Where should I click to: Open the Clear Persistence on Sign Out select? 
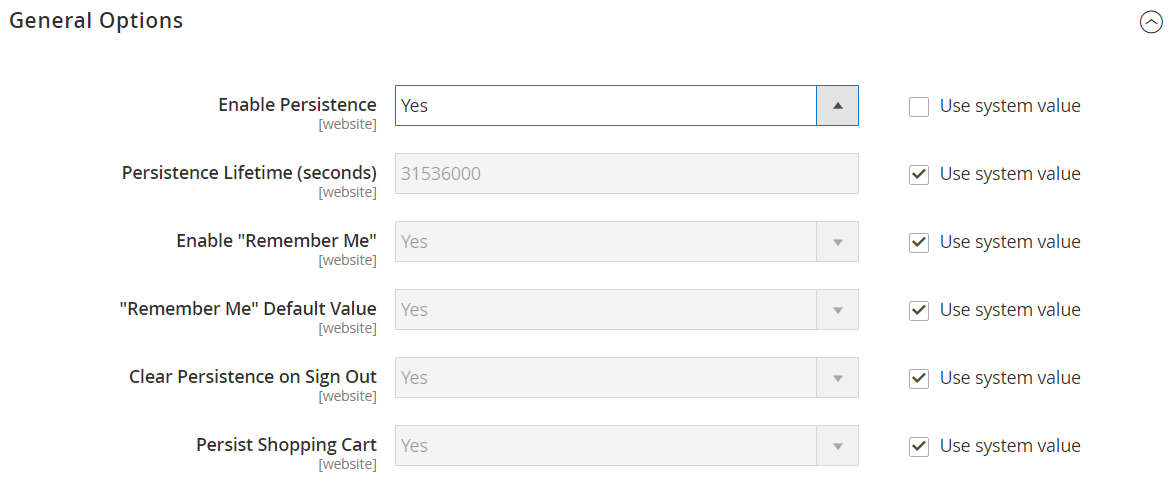click(626, 377)
